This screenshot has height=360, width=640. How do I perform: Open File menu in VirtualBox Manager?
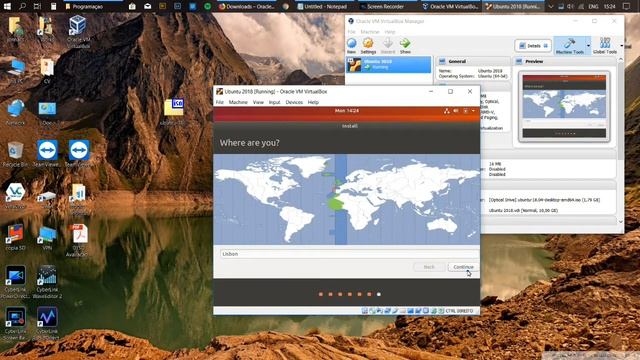pos(351,32)
